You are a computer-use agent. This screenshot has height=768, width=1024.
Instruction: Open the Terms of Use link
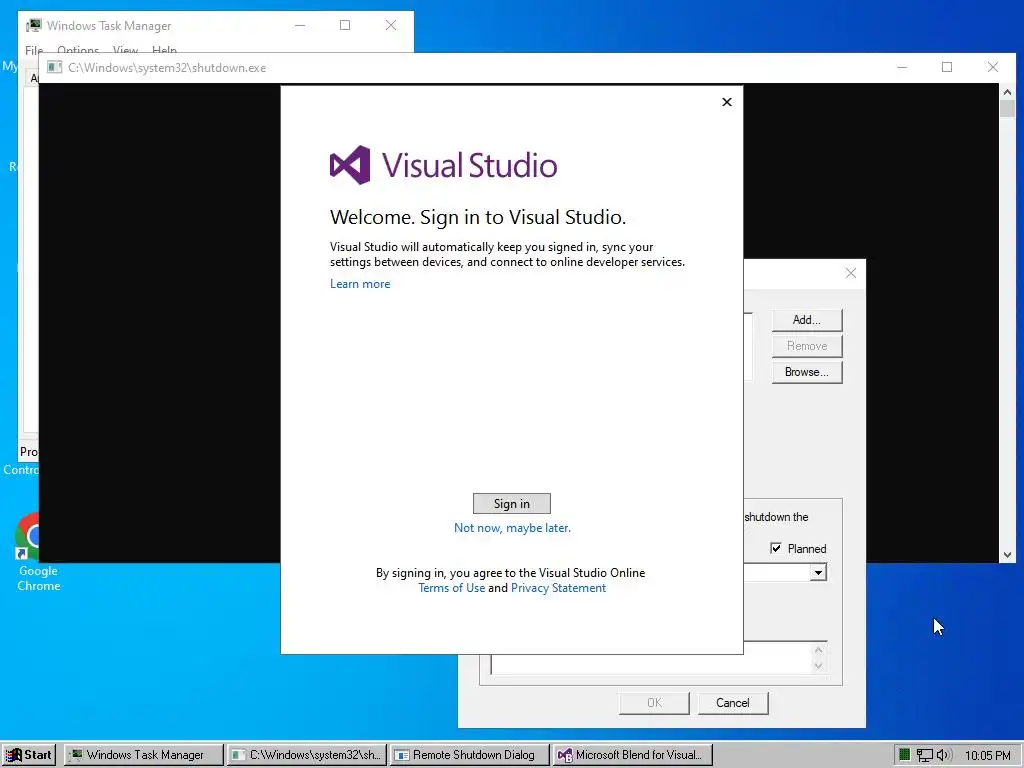click(x=451, y=588)
